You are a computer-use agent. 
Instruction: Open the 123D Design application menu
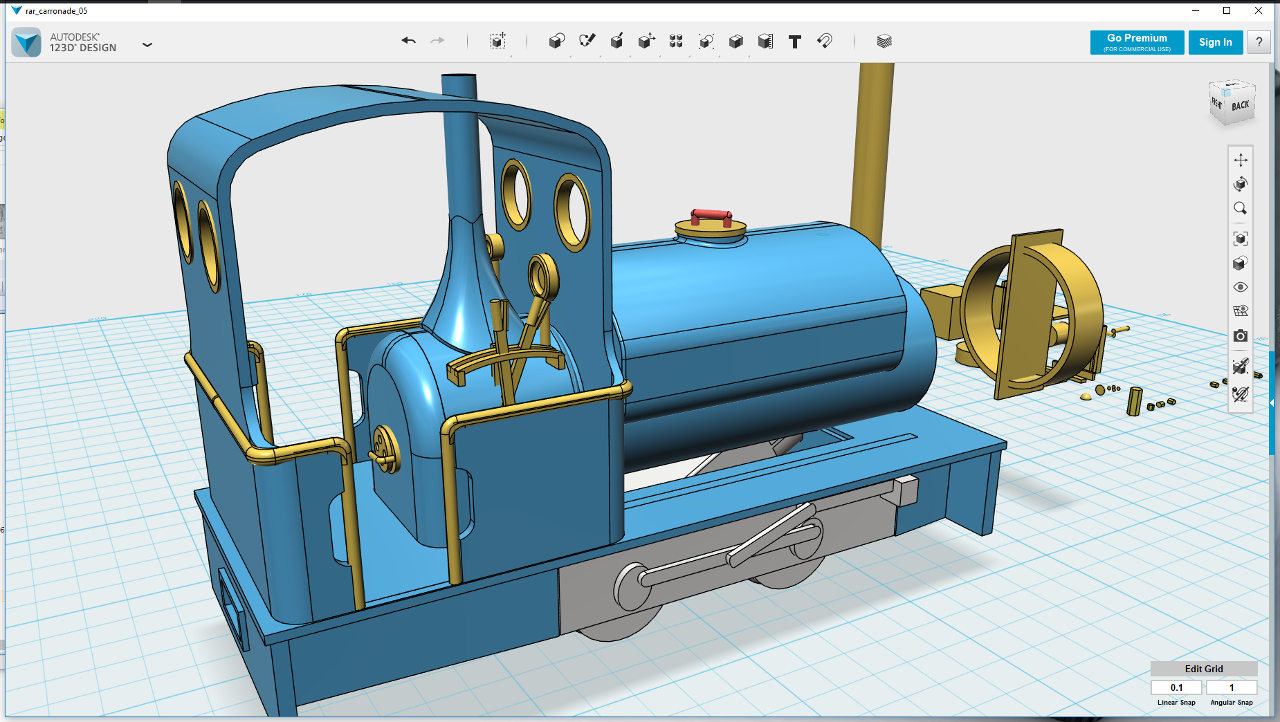[x=147, y=44]
